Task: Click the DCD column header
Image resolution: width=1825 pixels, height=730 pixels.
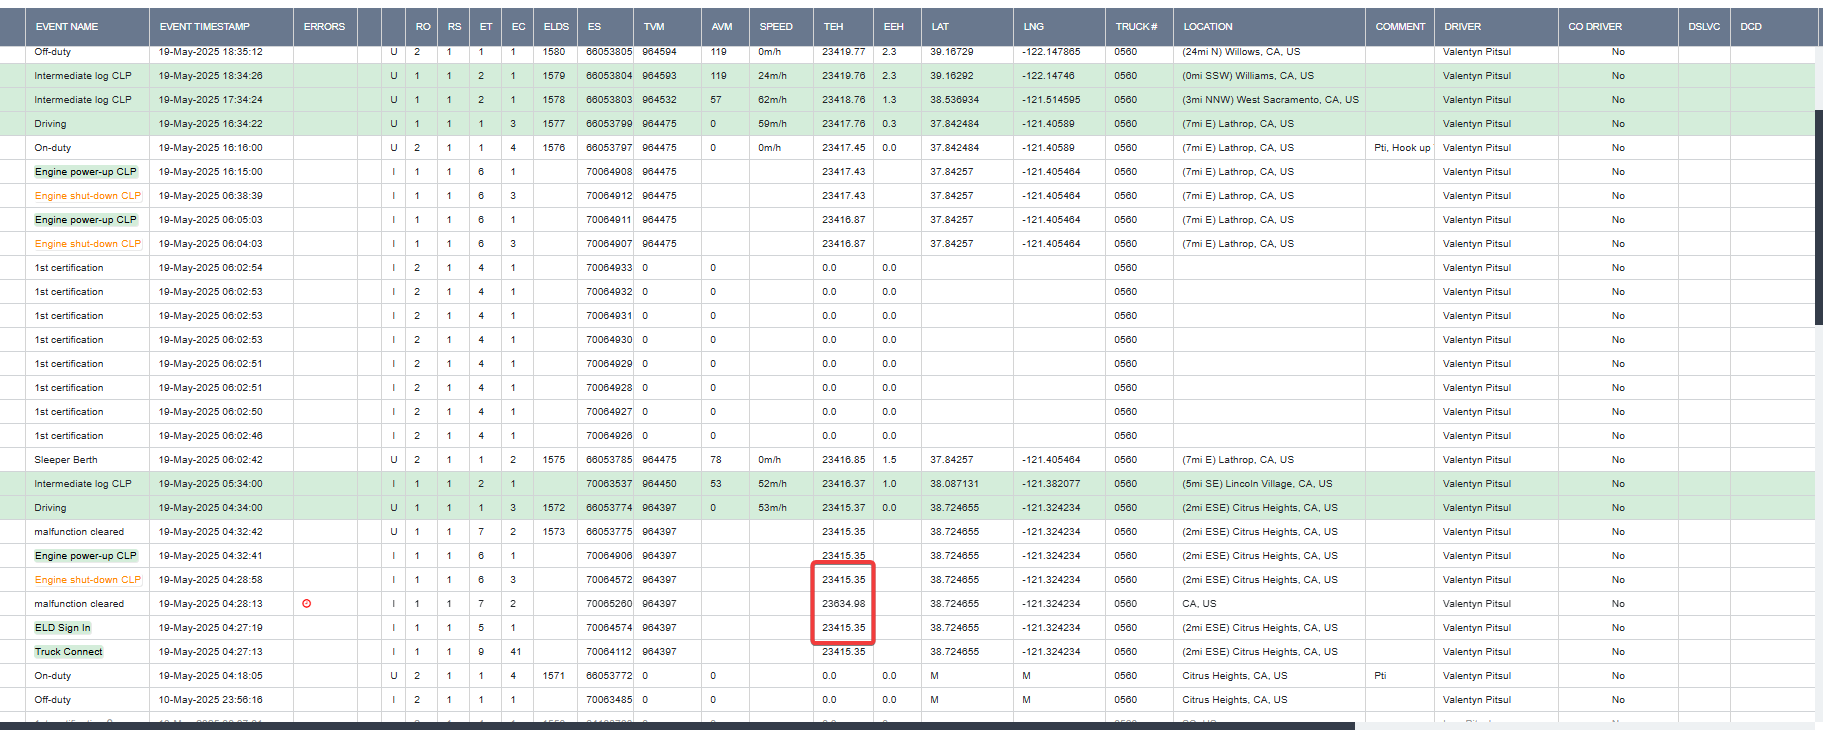Action: click(x=1751, y=27)
